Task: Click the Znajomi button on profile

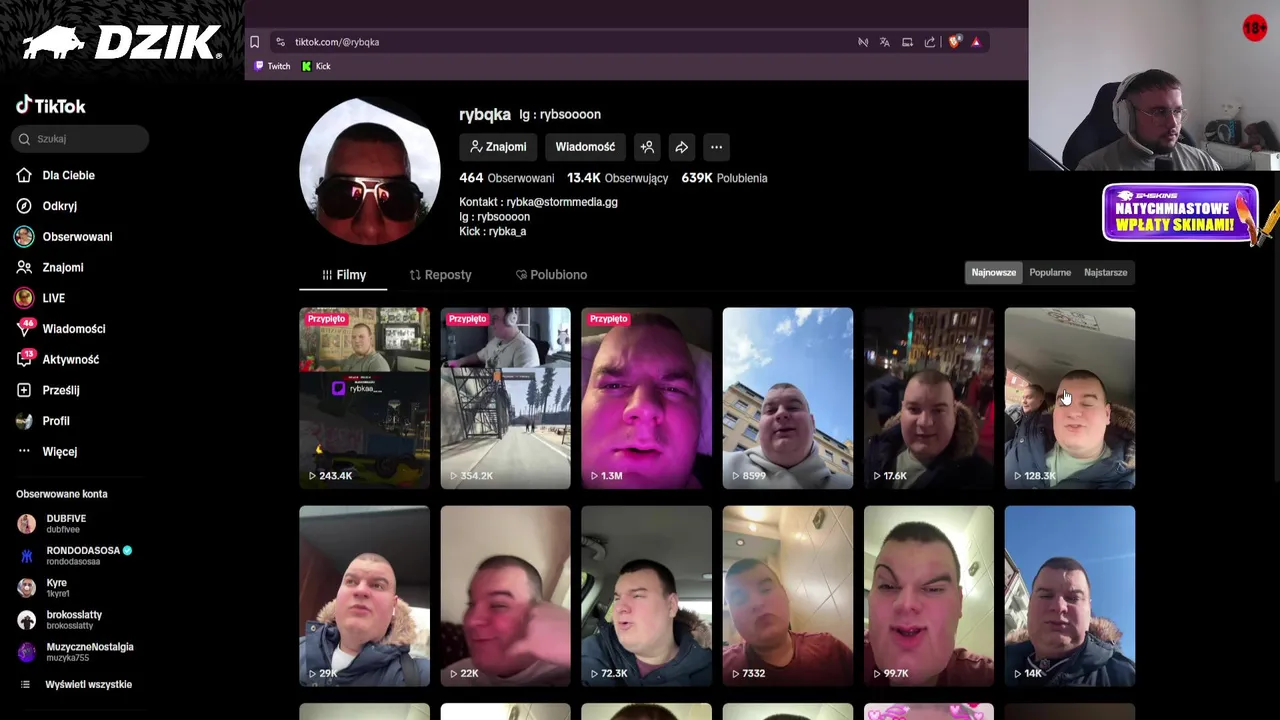Action: pyautogui.click(x=498, y=147)
